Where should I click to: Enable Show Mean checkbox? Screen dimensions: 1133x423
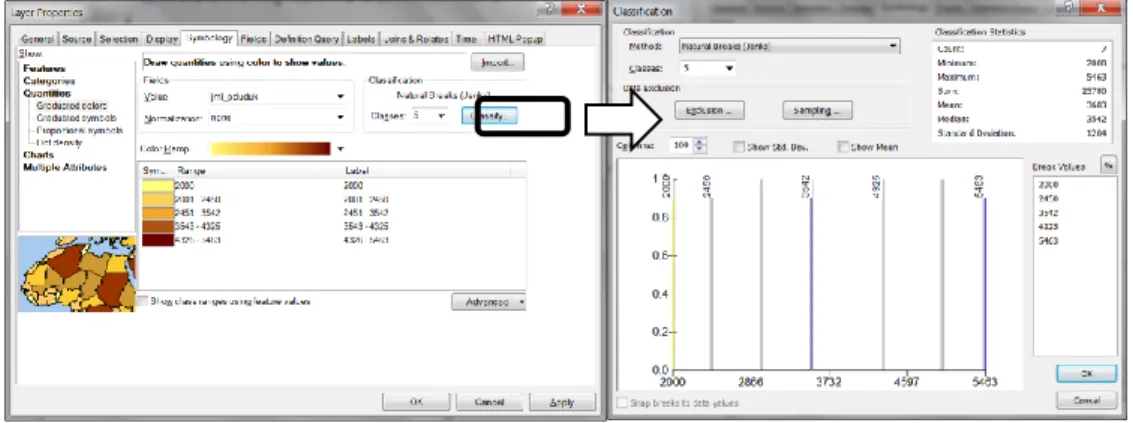click(843, 147)
